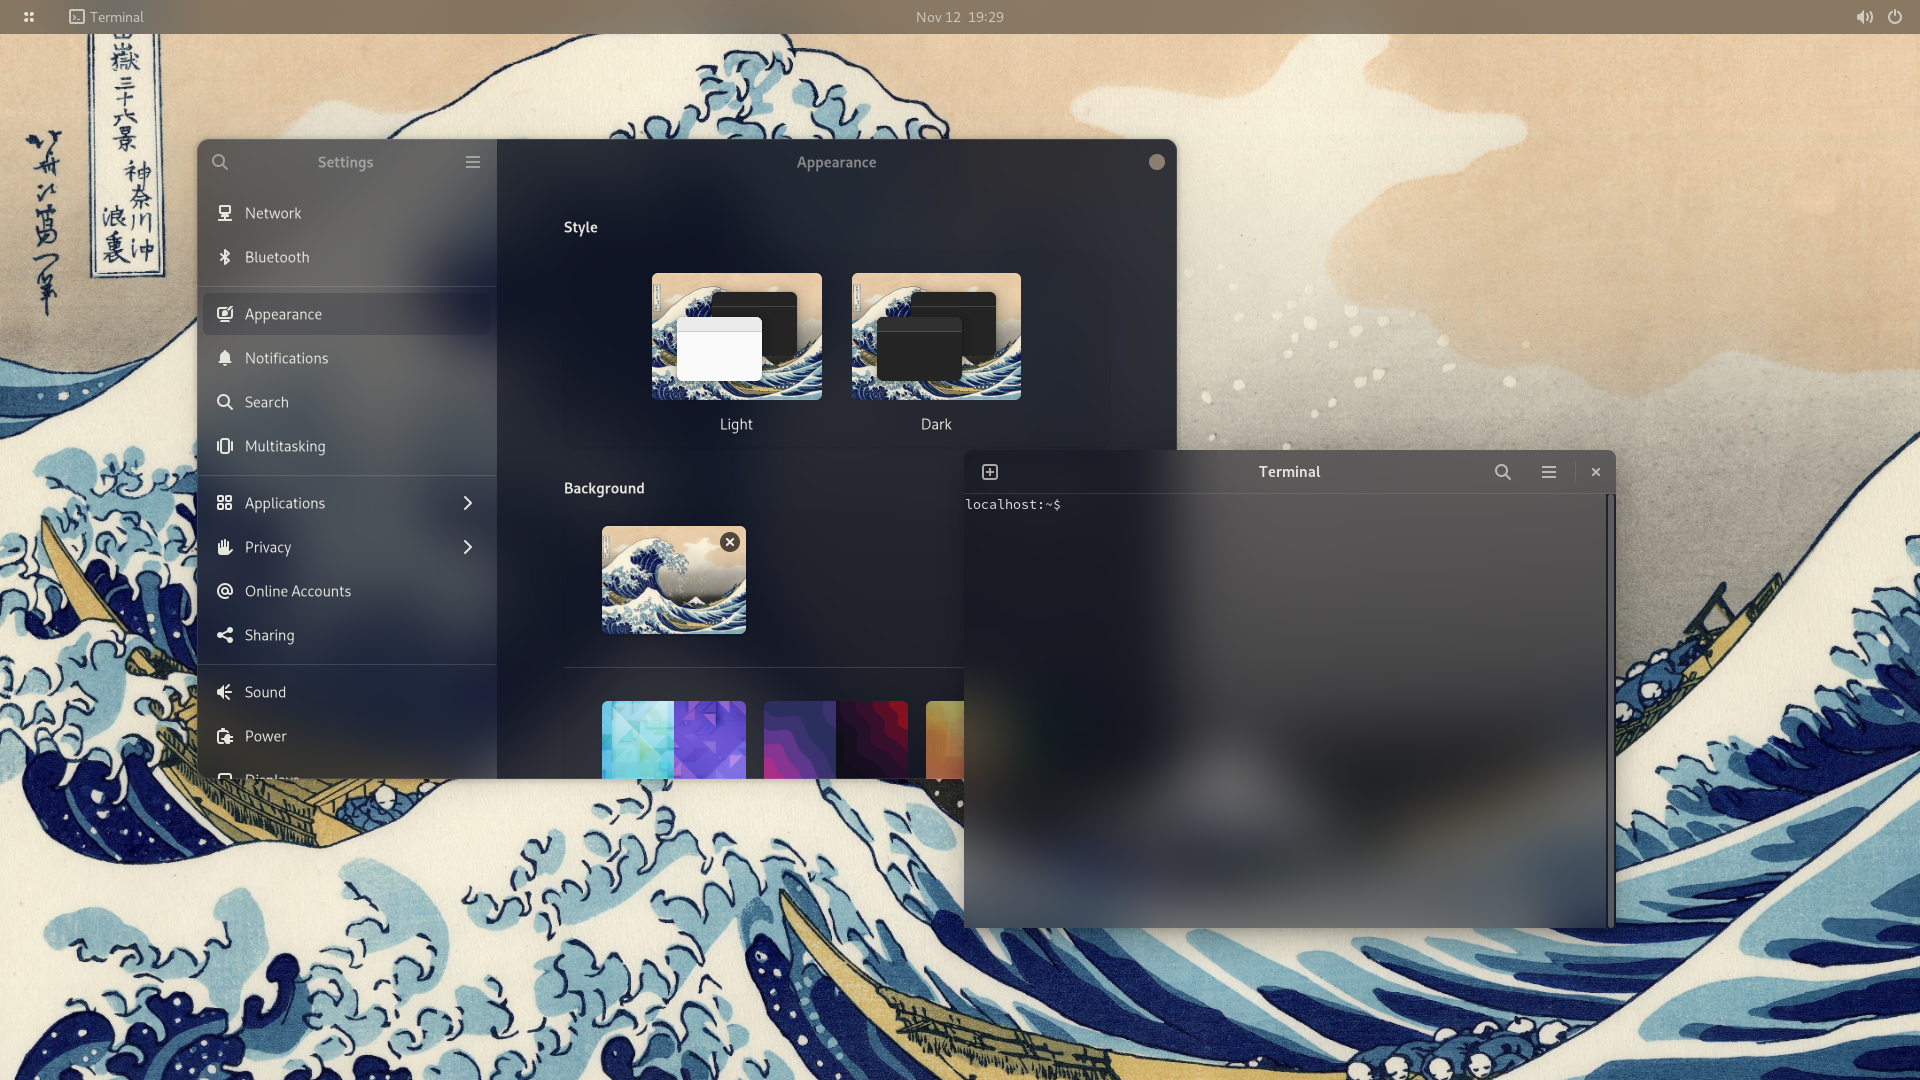
Task: Open a new tab in Terminal
Action: tap(990, 472)
